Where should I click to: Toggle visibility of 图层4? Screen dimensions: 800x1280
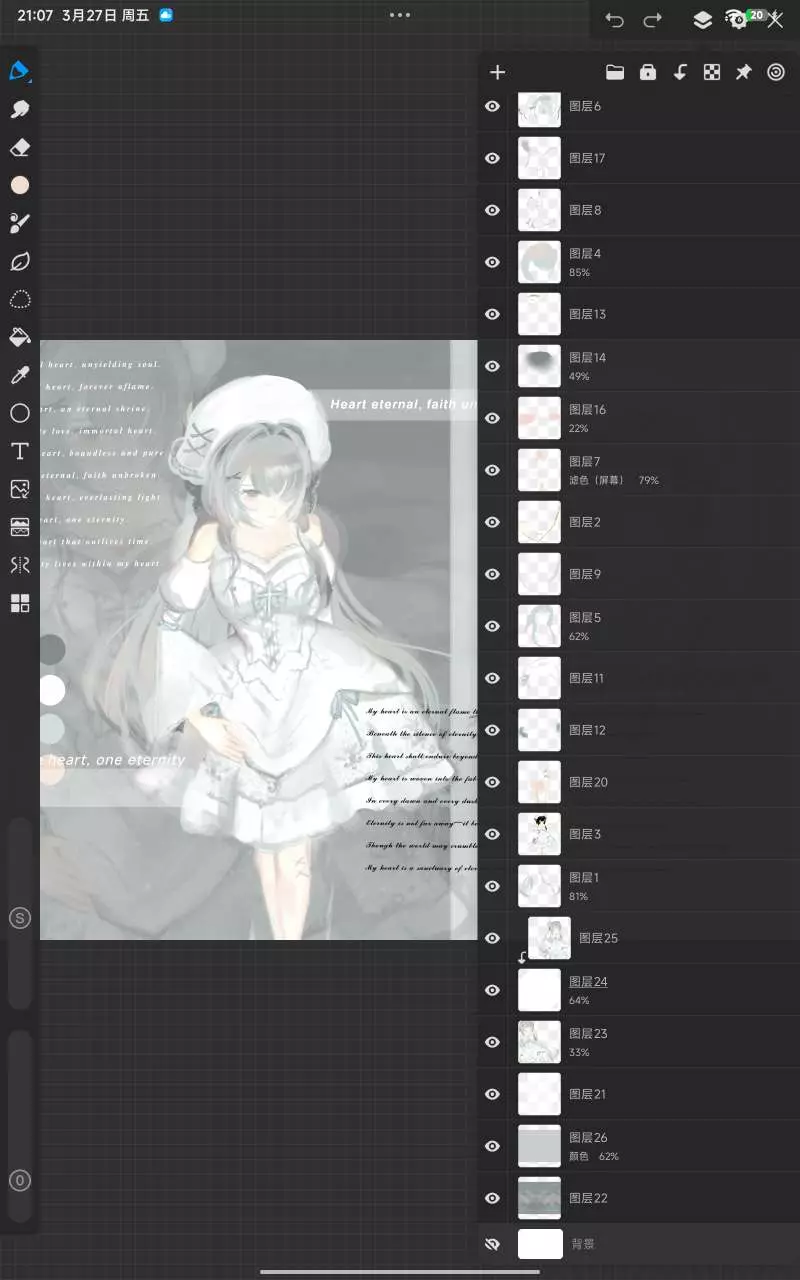pos(492,262)
